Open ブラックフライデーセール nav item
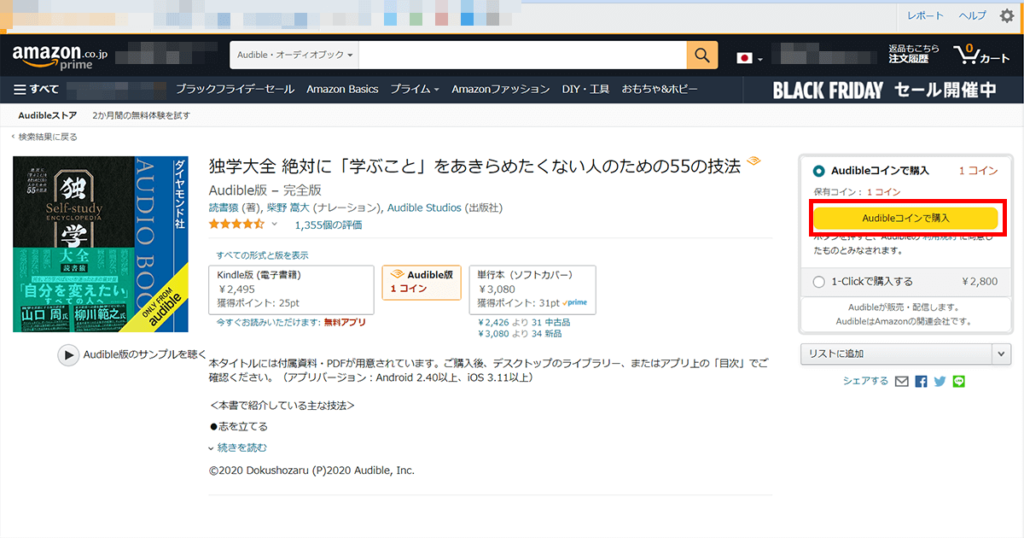1024x538 pixels. [x=235, y=89]
